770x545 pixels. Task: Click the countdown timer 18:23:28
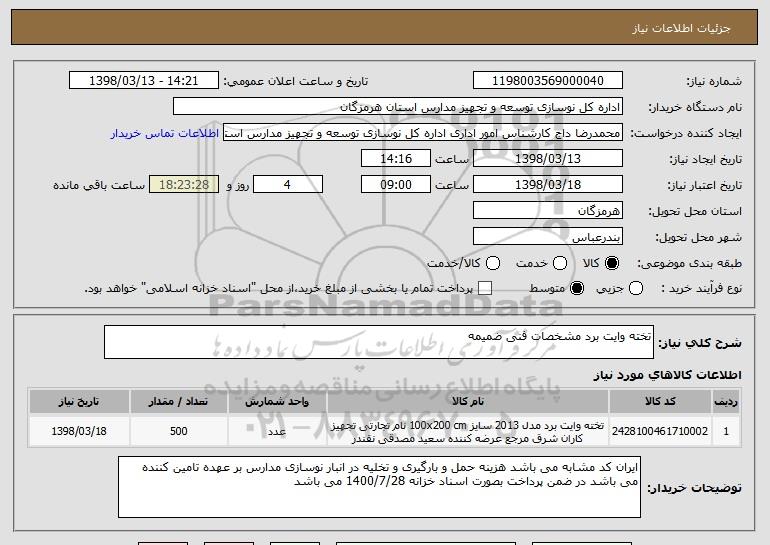[184, 185]
